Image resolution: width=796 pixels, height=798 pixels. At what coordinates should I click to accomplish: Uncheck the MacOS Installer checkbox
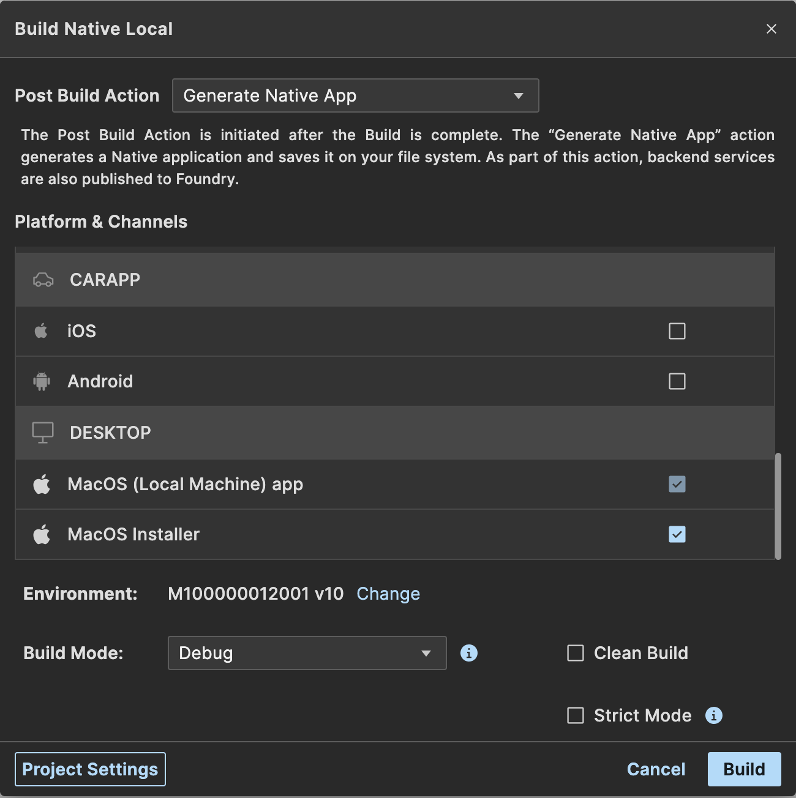tap(677, 535)
